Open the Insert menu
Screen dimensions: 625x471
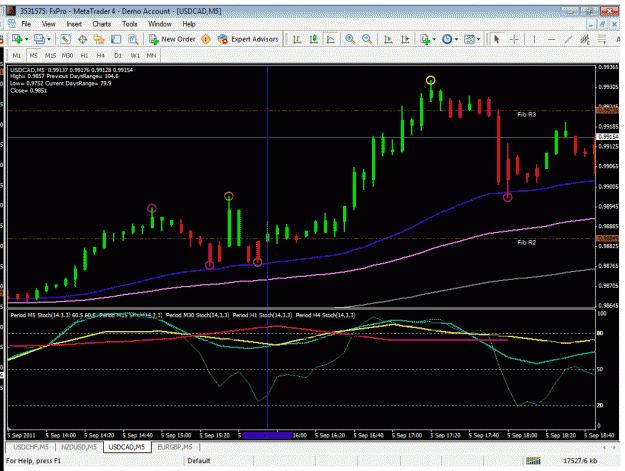click(74, 24)
